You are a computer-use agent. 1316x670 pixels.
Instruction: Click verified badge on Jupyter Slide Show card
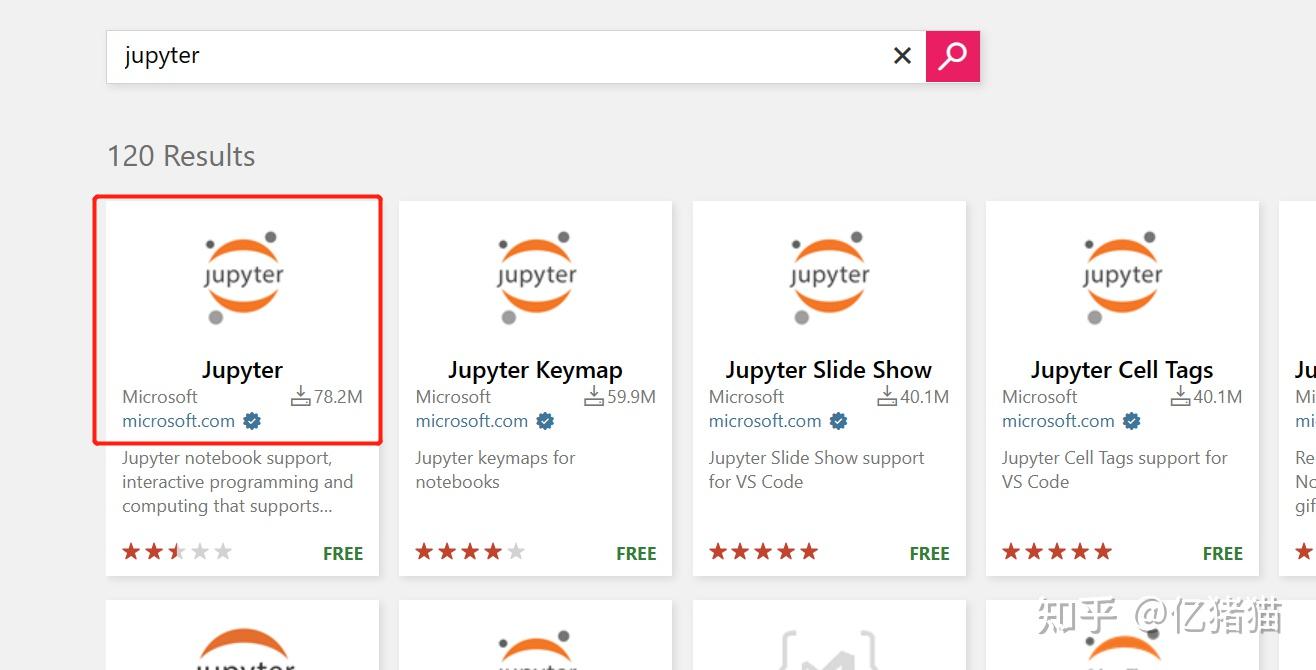pos(838,421)
